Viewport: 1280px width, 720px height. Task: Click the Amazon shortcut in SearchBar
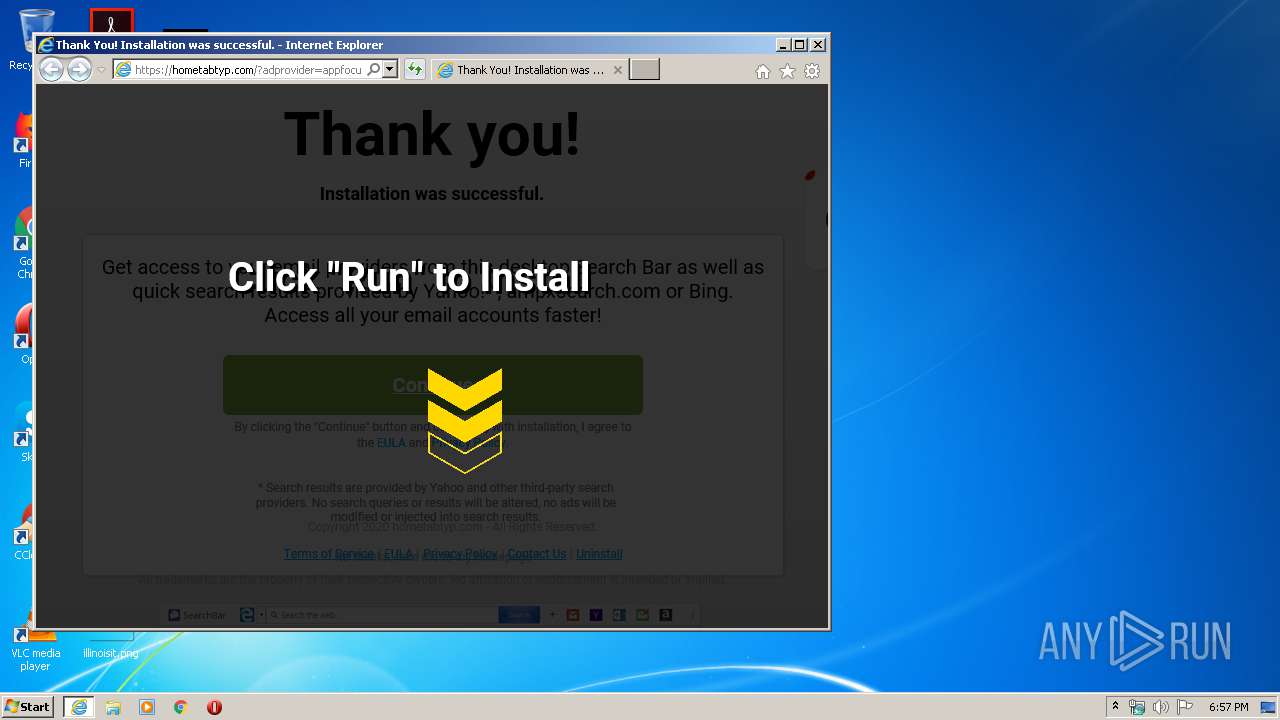click(665, 615)
